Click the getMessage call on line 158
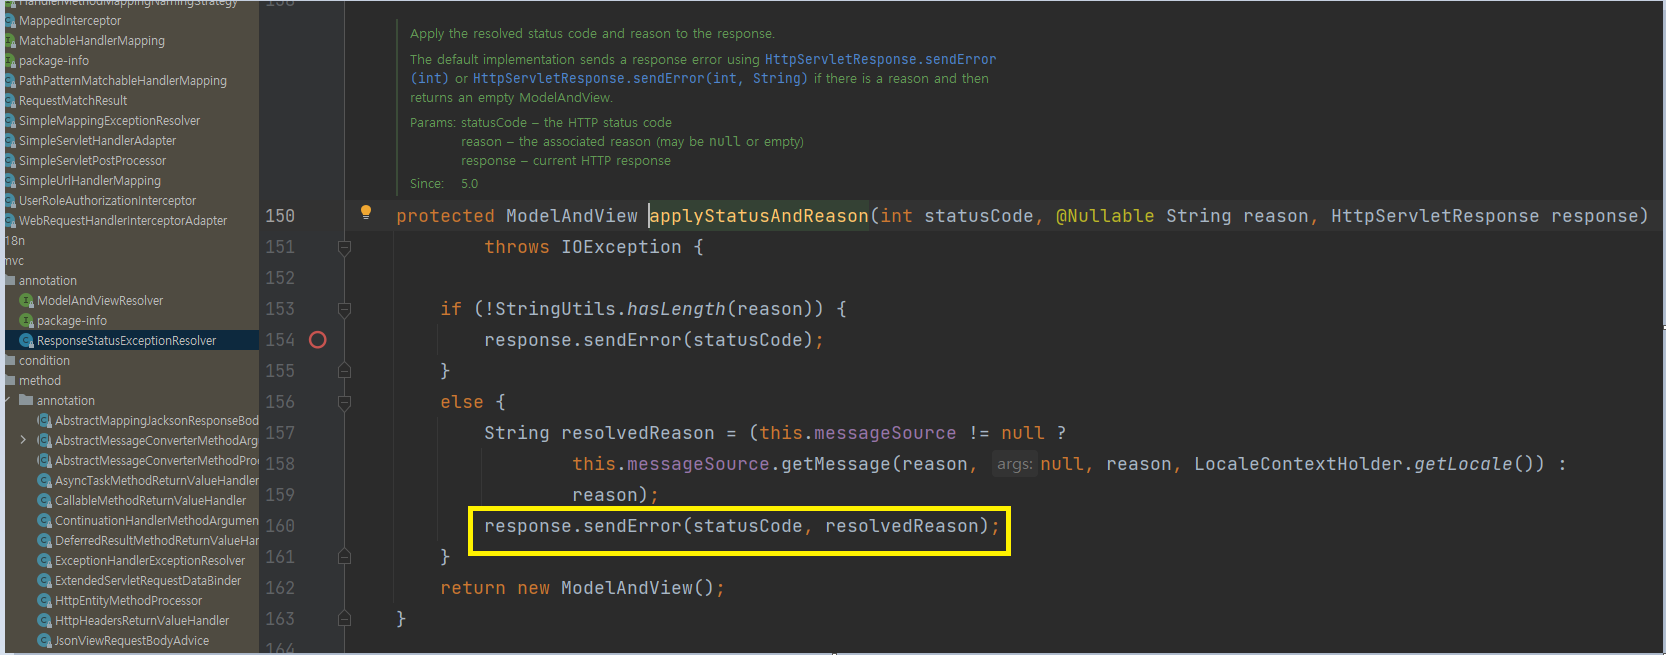 [836, 464]
